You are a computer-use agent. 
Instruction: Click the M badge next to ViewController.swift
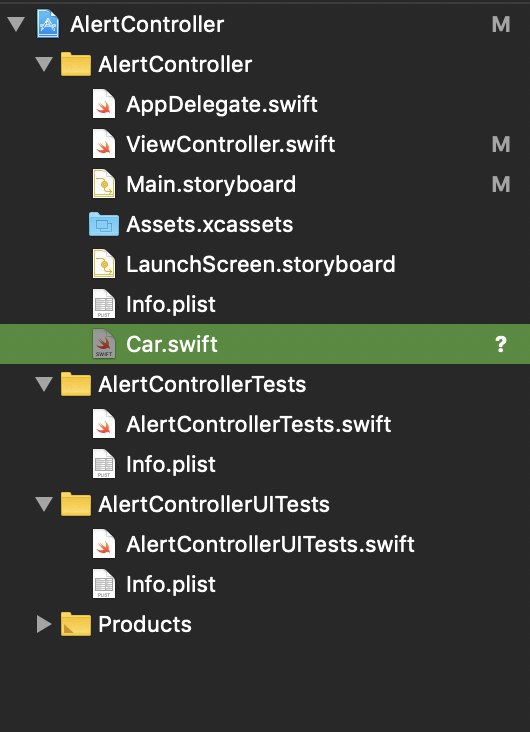pyautogui.click(x=501, y=144)
